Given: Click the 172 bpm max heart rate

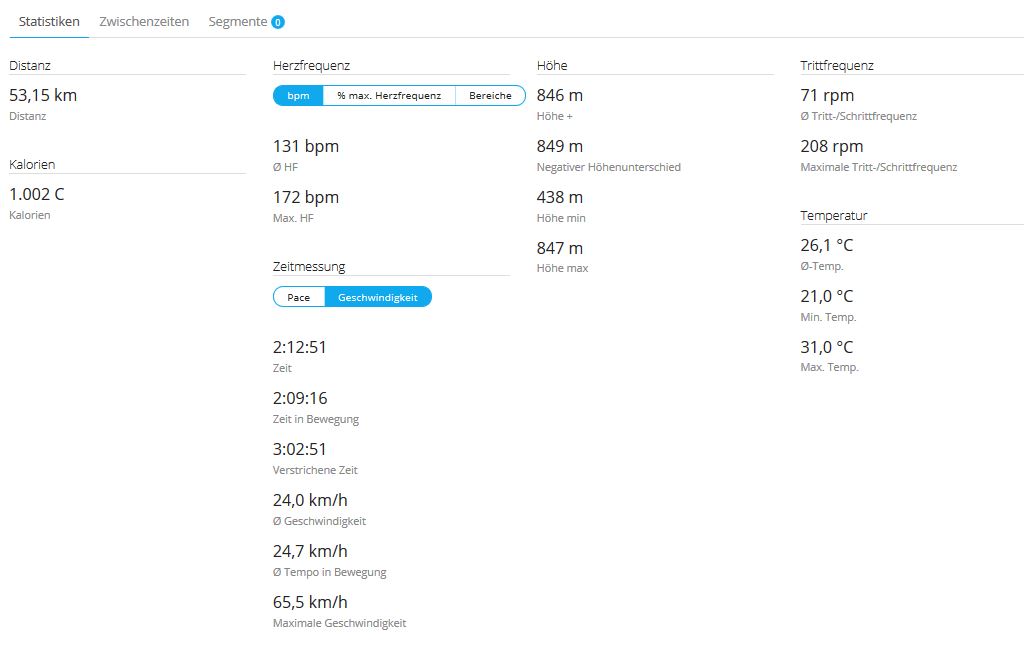Looking at the screenshot, I should coord(306,197).
